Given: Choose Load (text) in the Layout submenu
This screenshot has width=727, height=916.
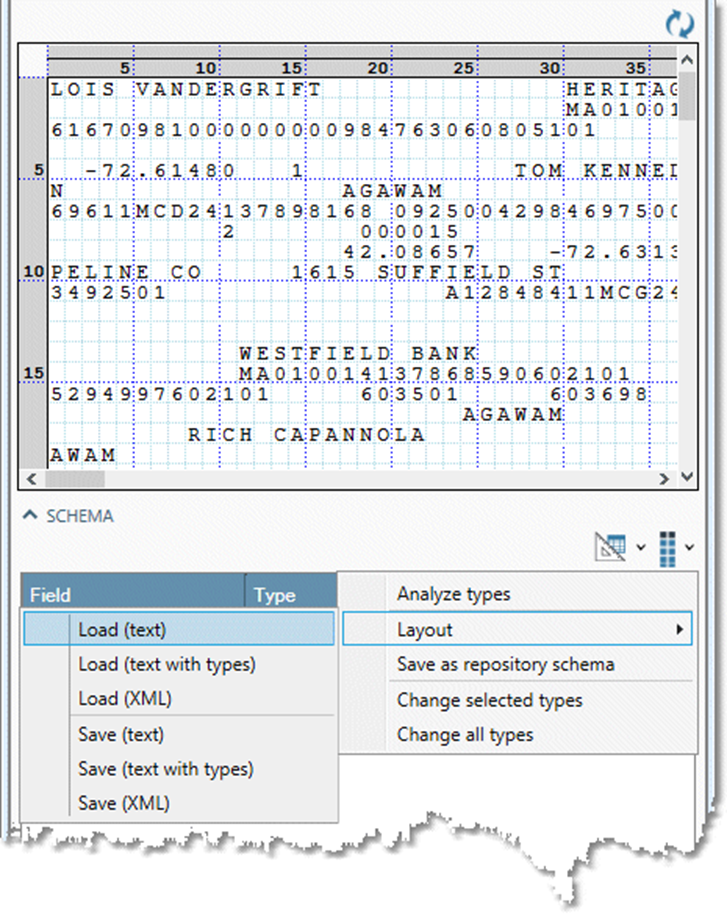Looking at the screenshot, I should 122,630.
